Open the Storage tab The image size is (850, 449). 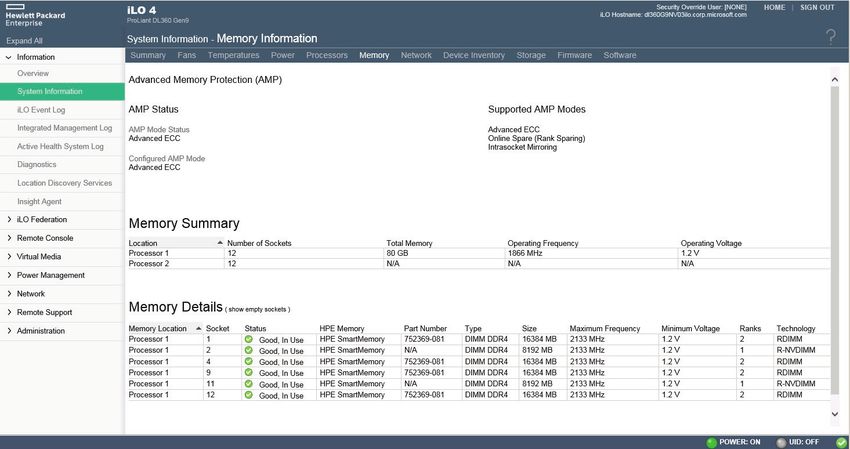click(531, 55)
